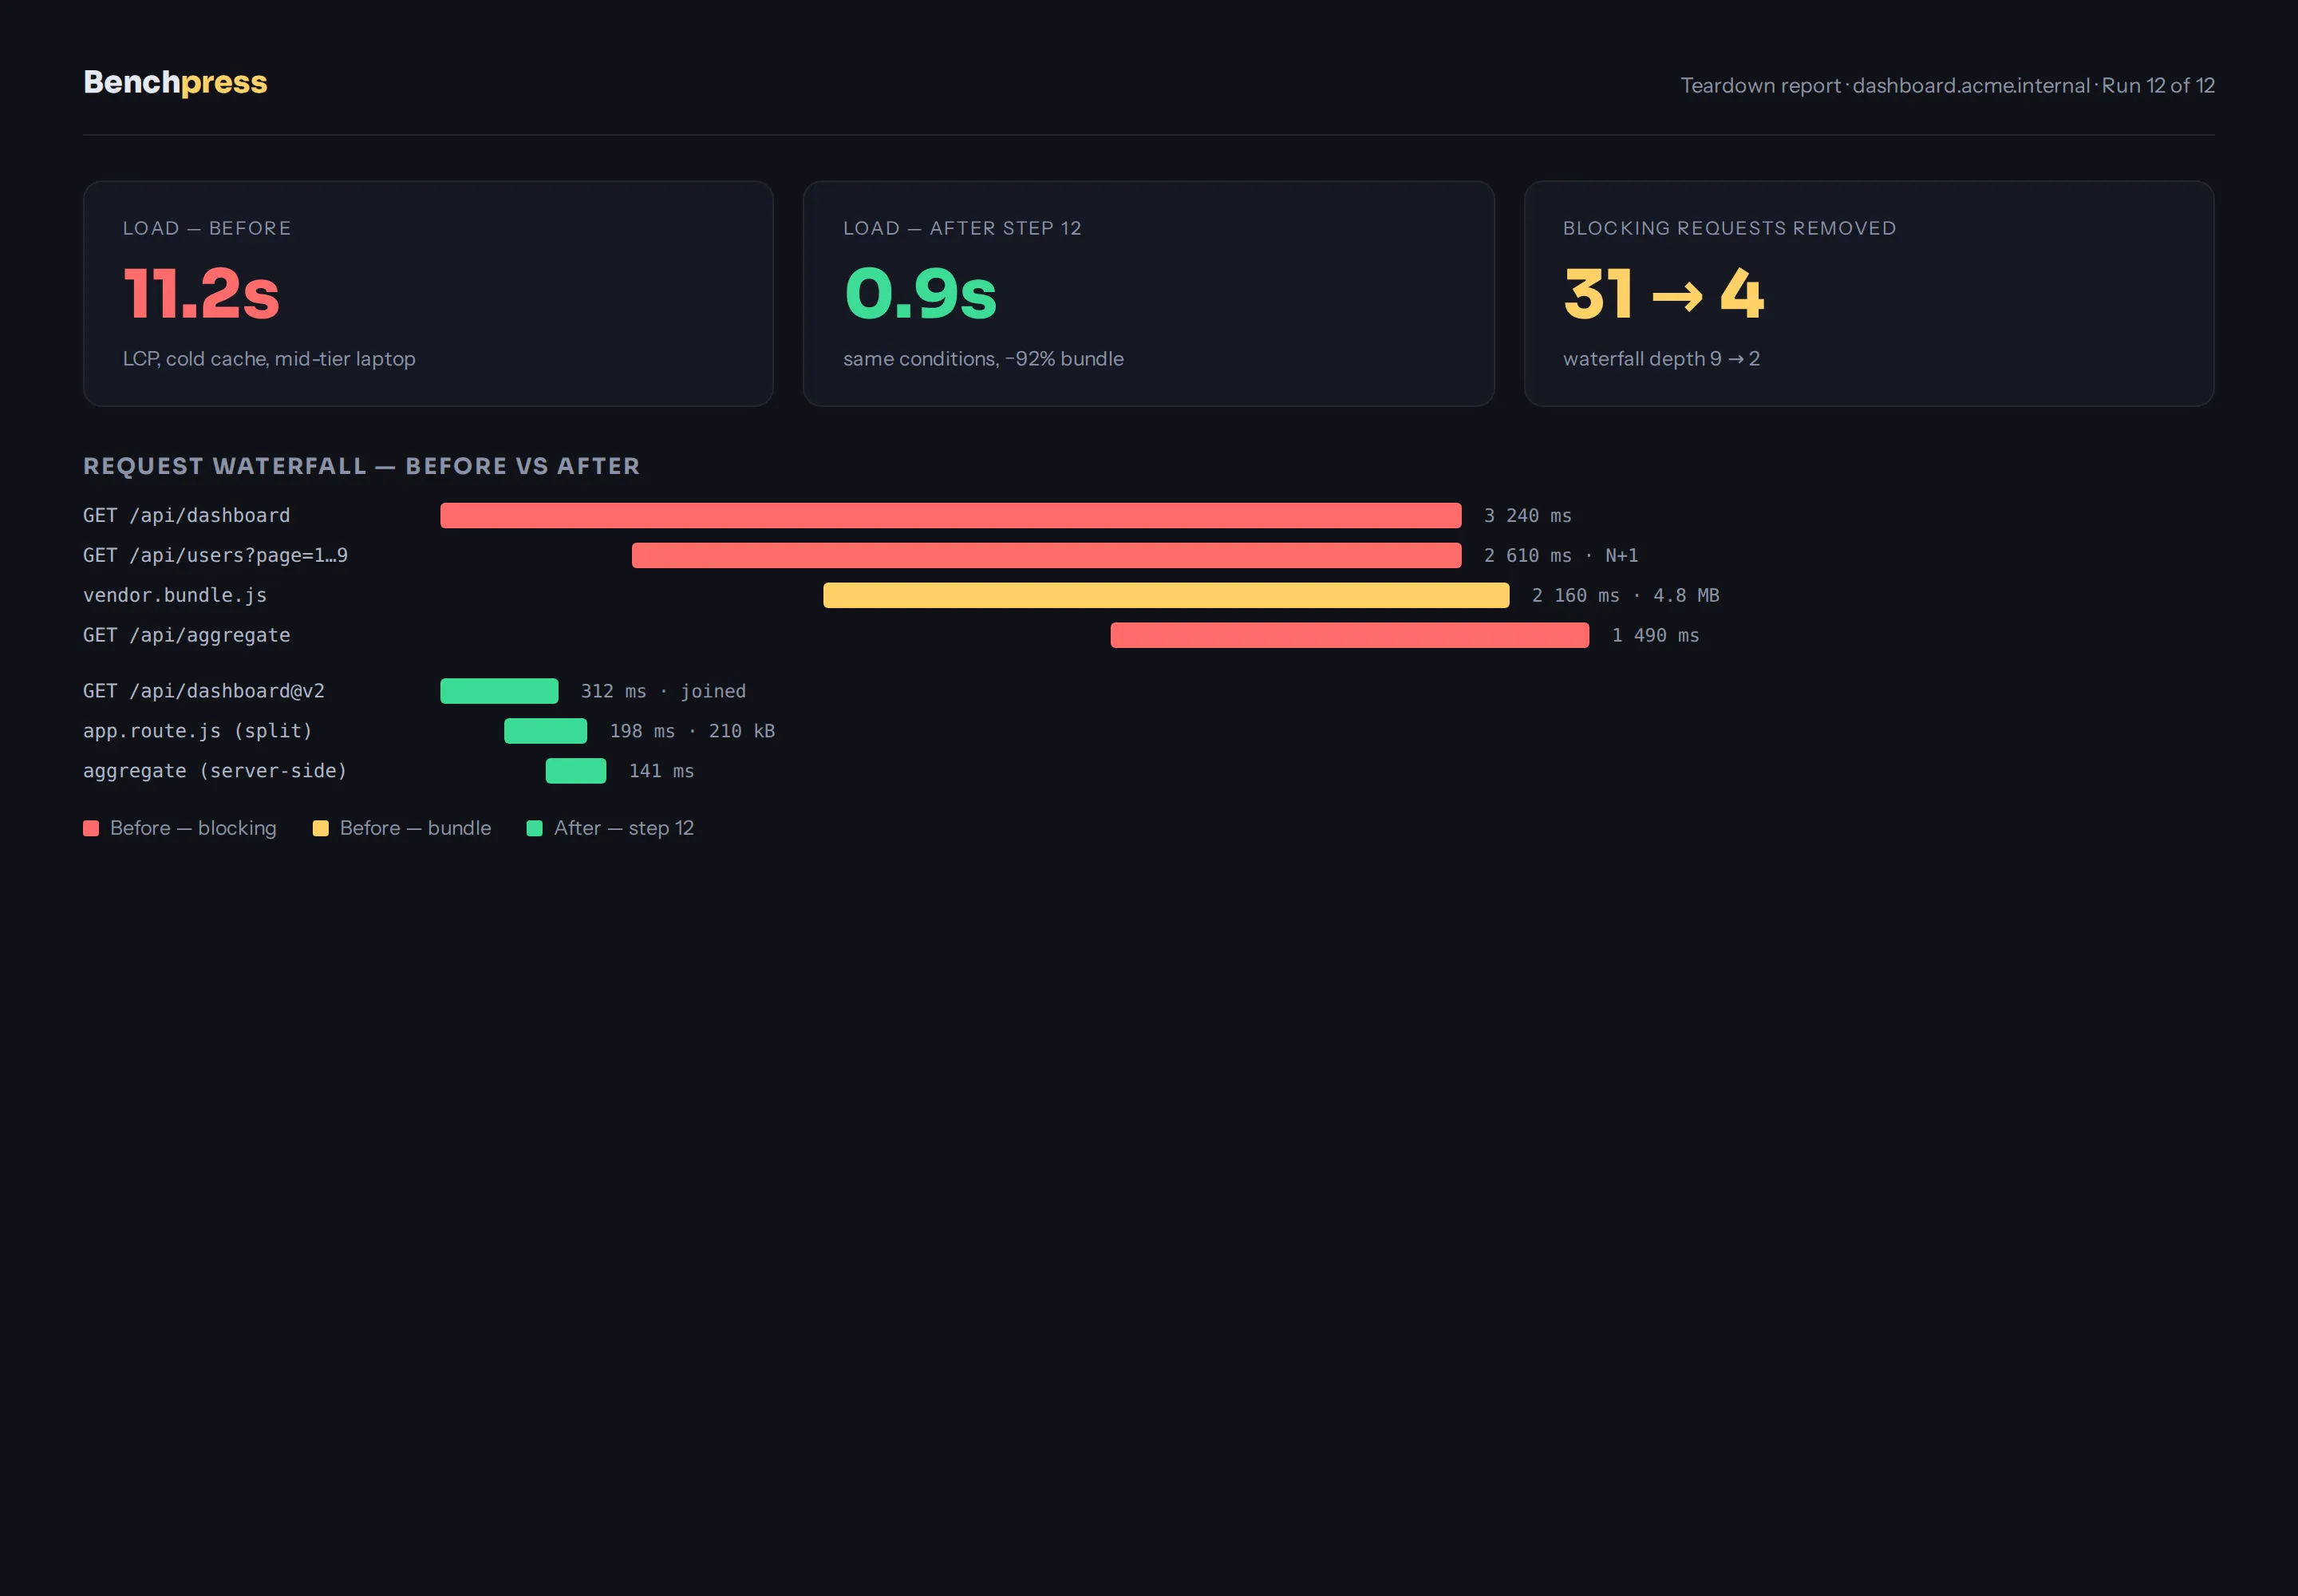Screen dimensions: 2298x1596
Task: Click the red GET /api/dashboard bar
Action: [x=950, y=515]
